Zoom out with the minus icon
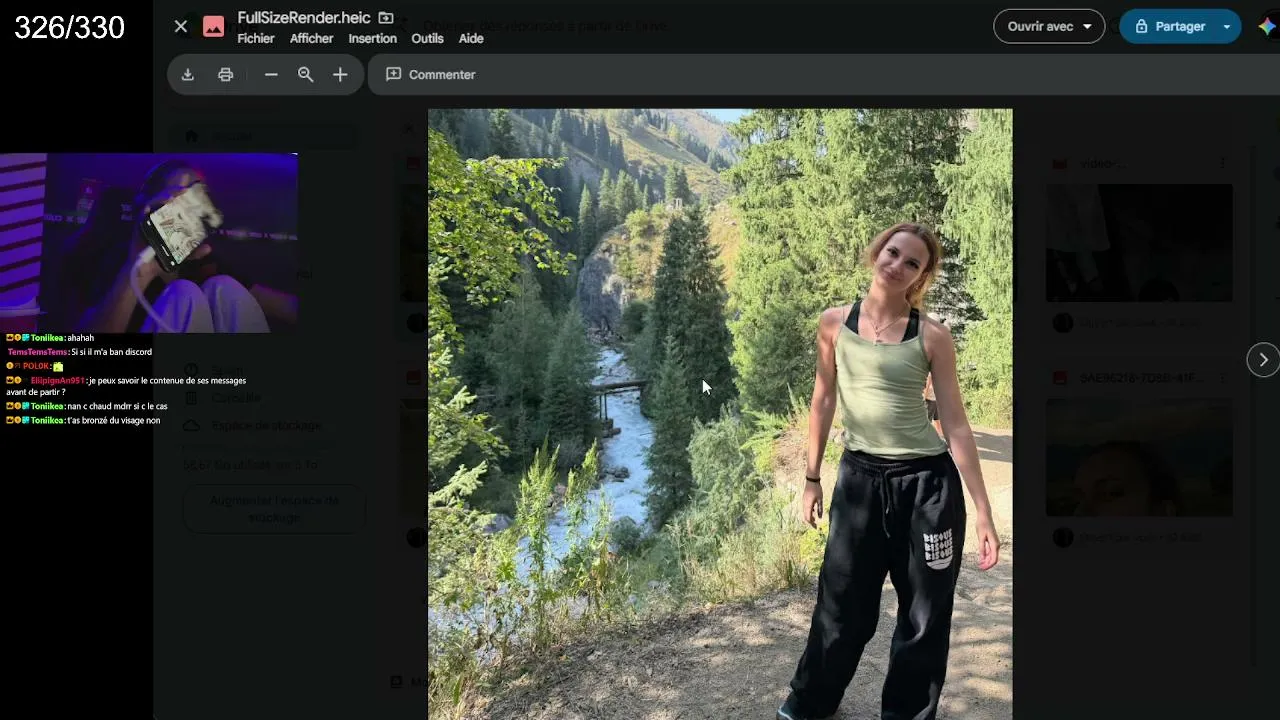The image size is (1280, 720). [271, 75]
